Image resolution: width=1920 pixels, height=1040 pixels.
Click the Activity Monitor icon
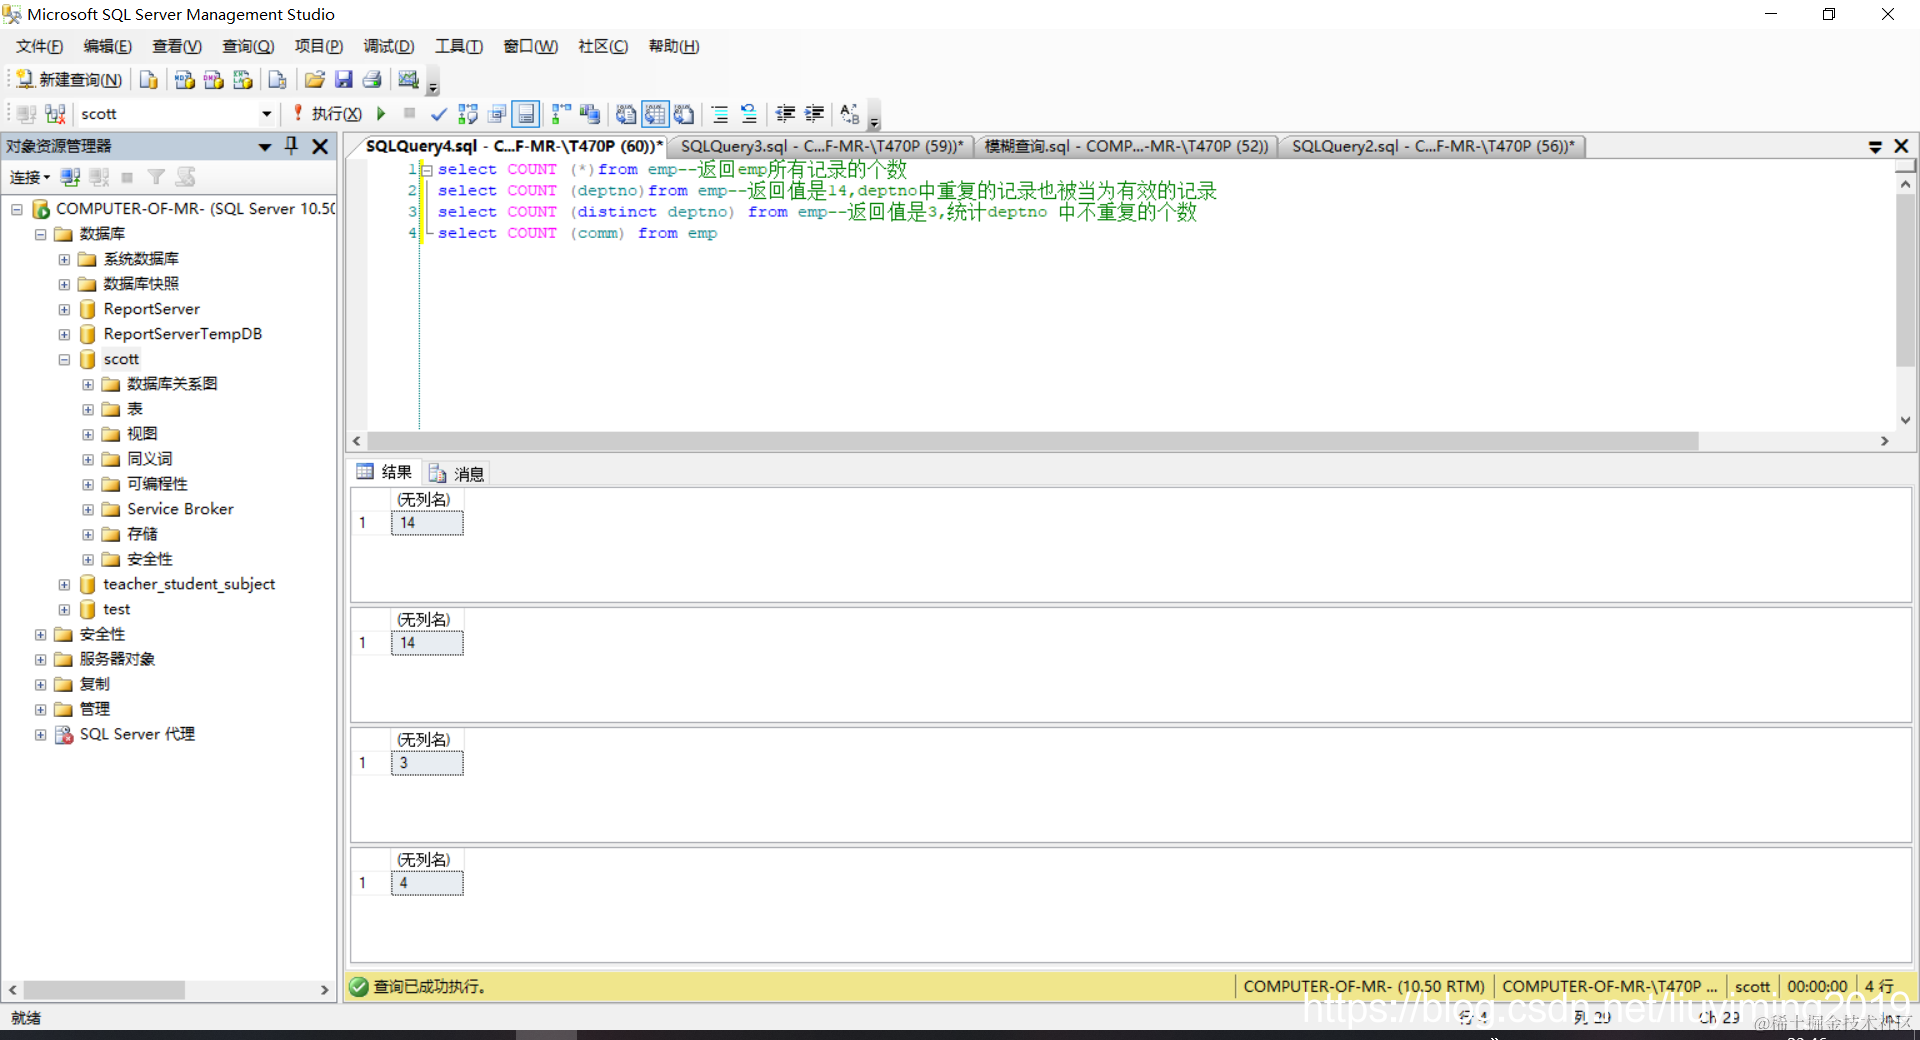point(408,79)
